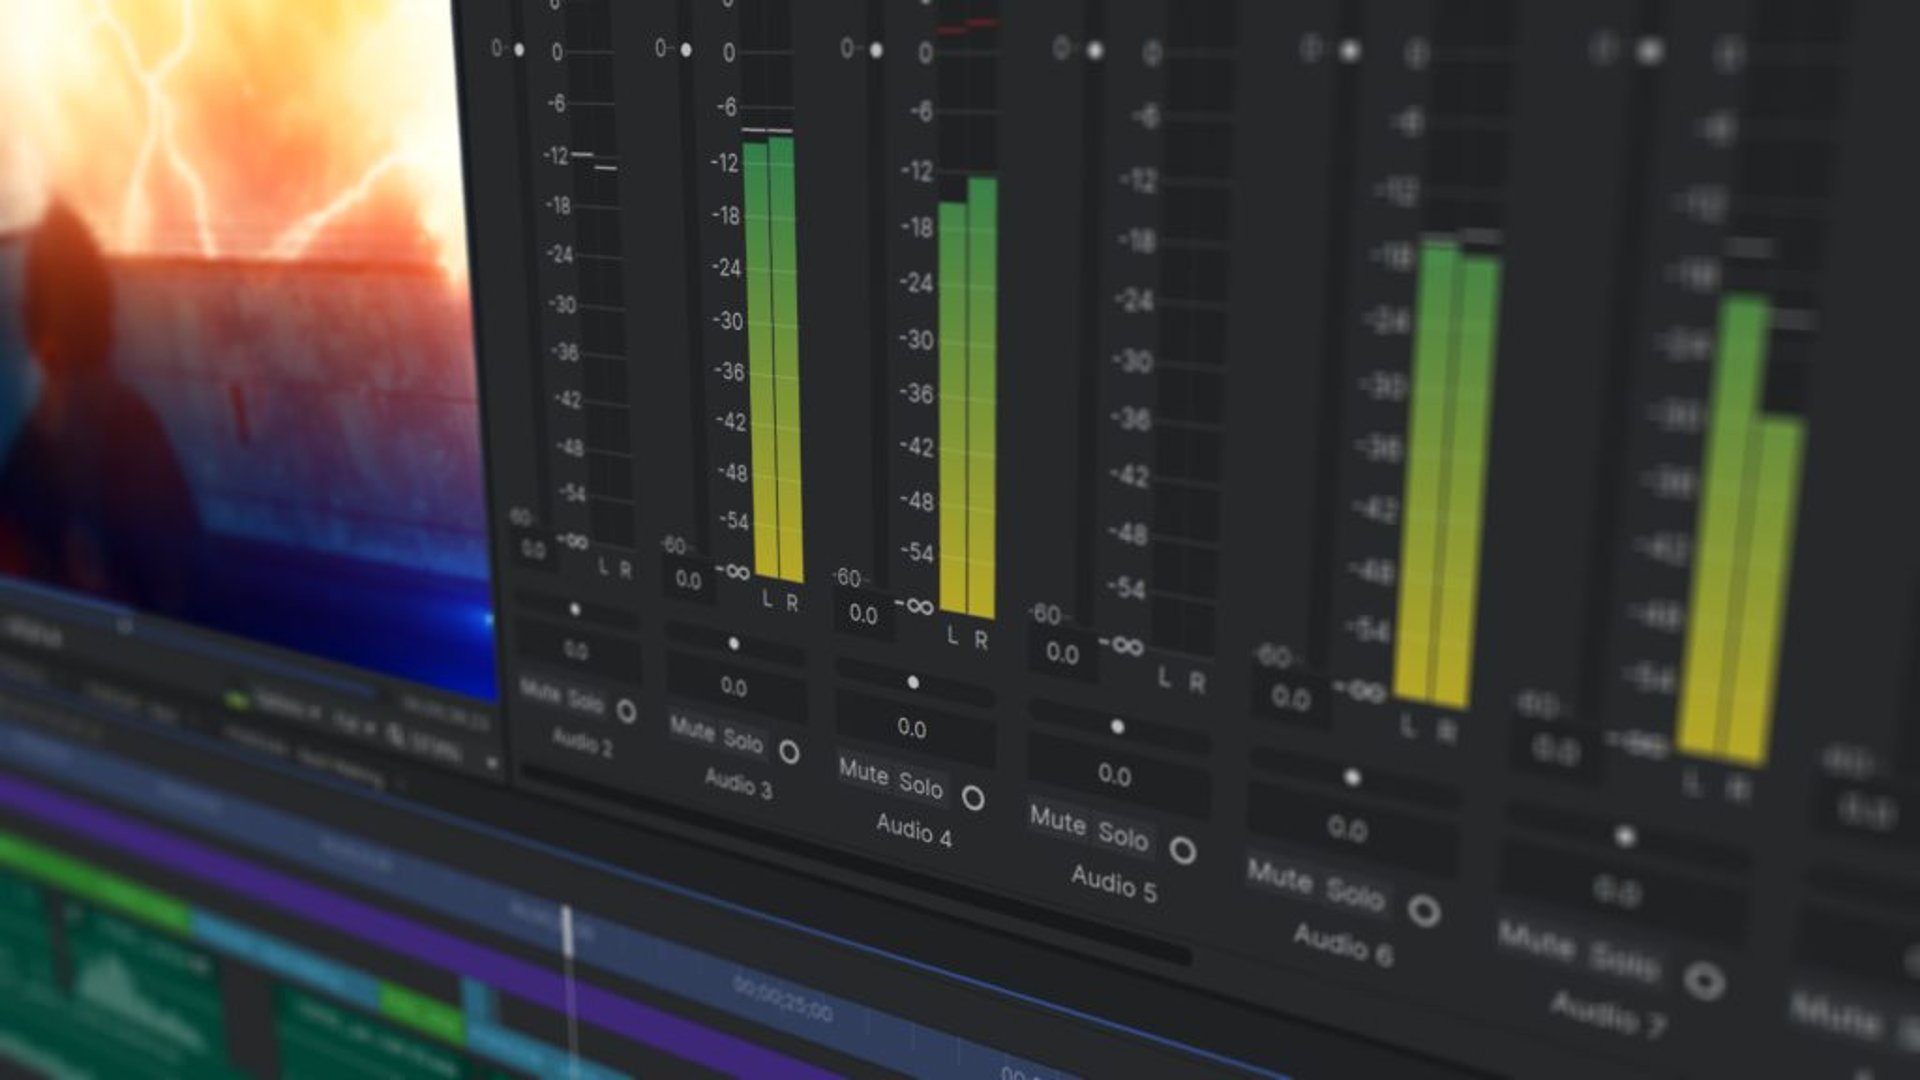The image size is (1920, 1080).
Task: Click the Audio 2 pan control dot
Action: 575,609
